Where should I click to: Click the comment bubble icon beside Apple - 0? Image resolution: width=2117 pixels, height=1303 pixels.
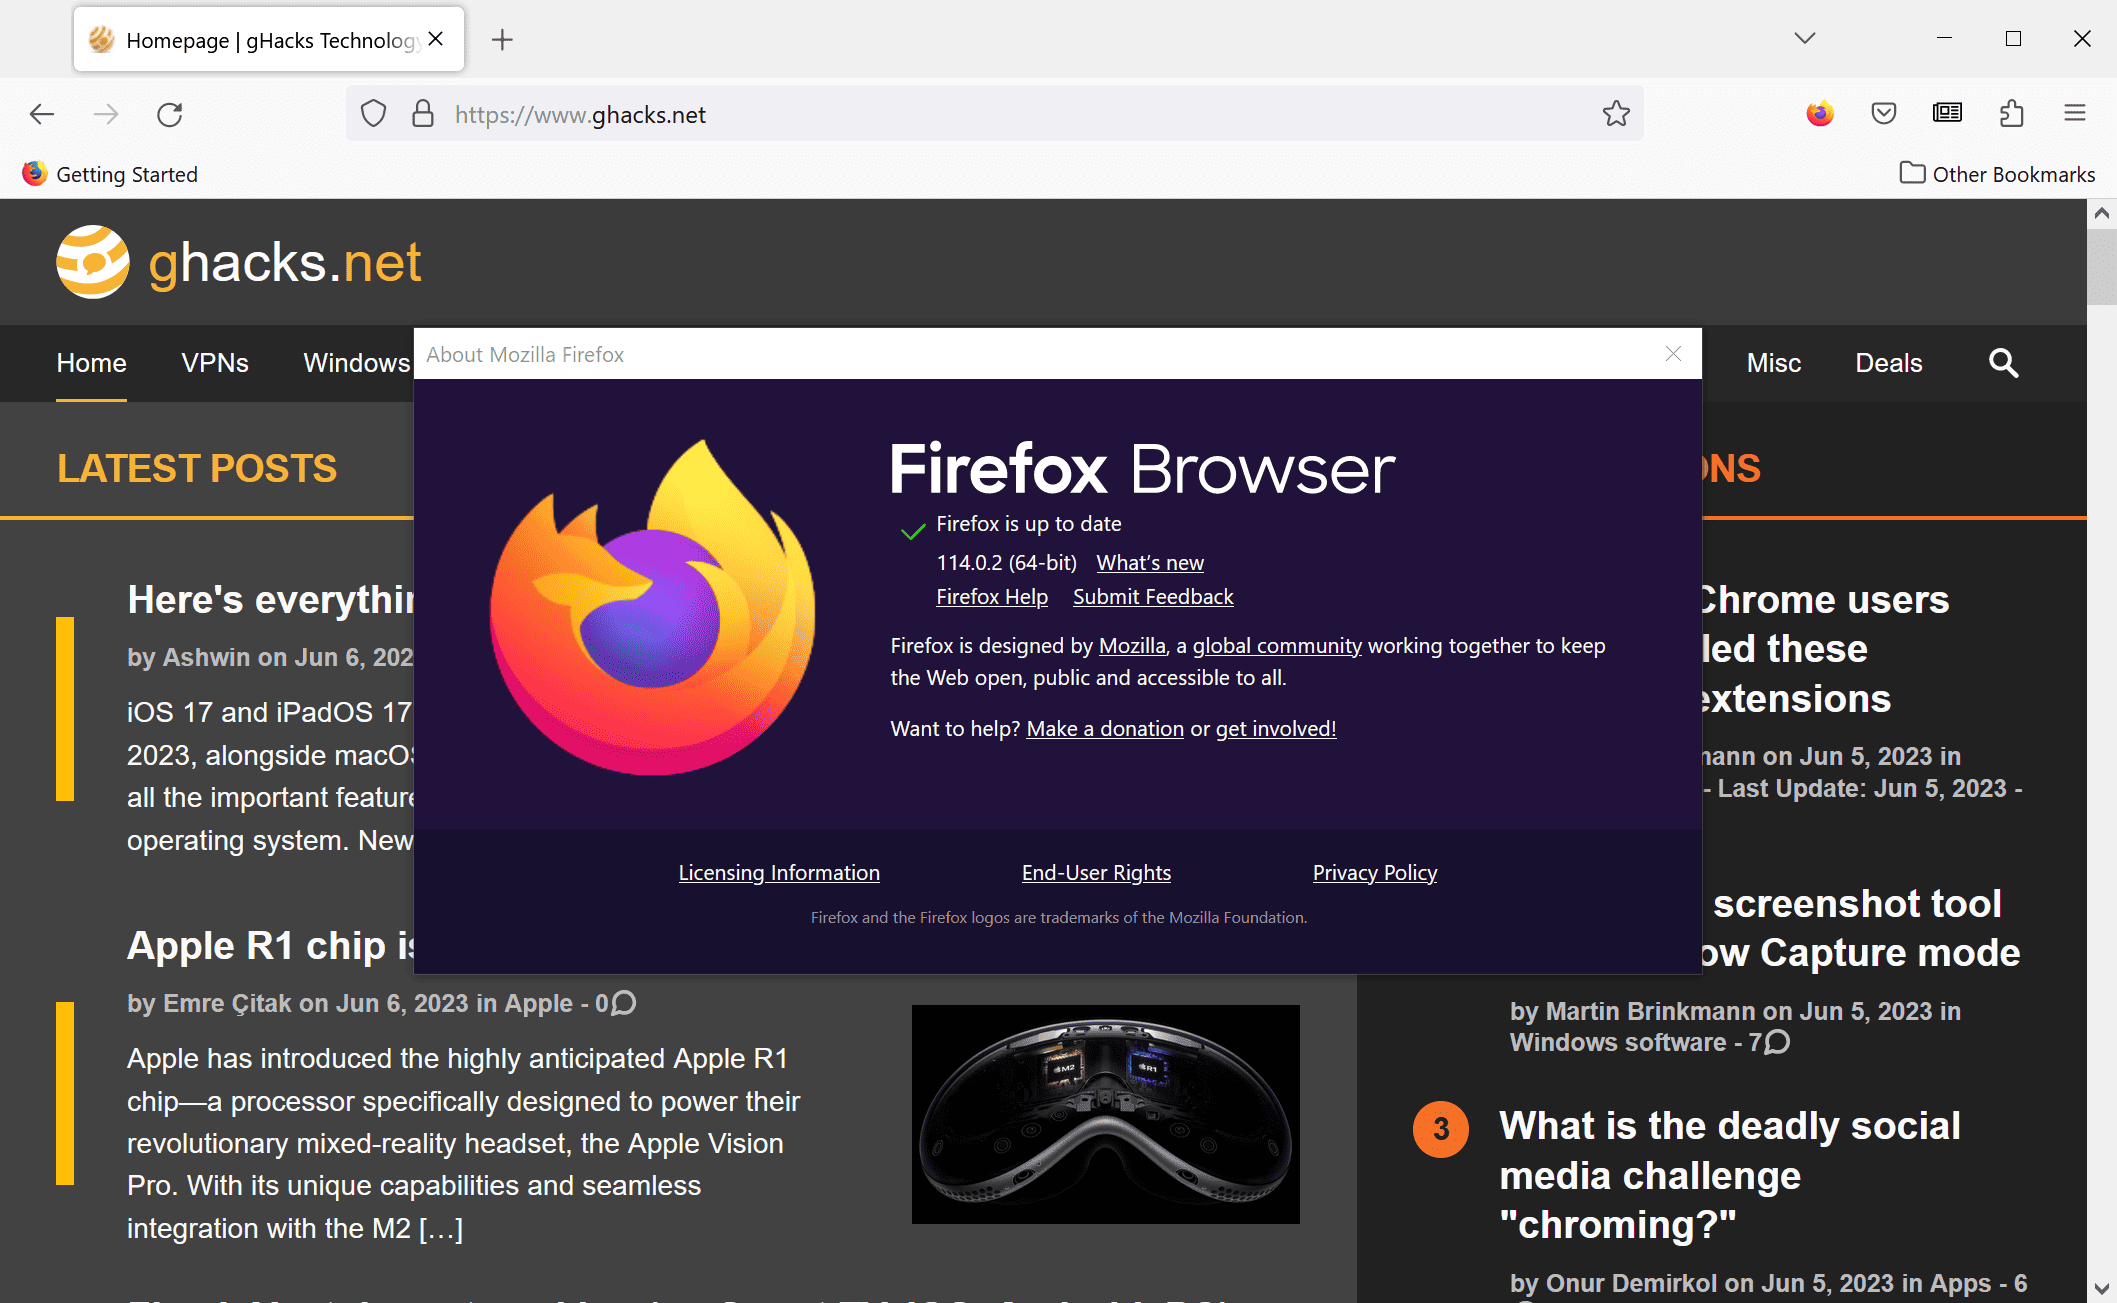[x=623, y=1002]
